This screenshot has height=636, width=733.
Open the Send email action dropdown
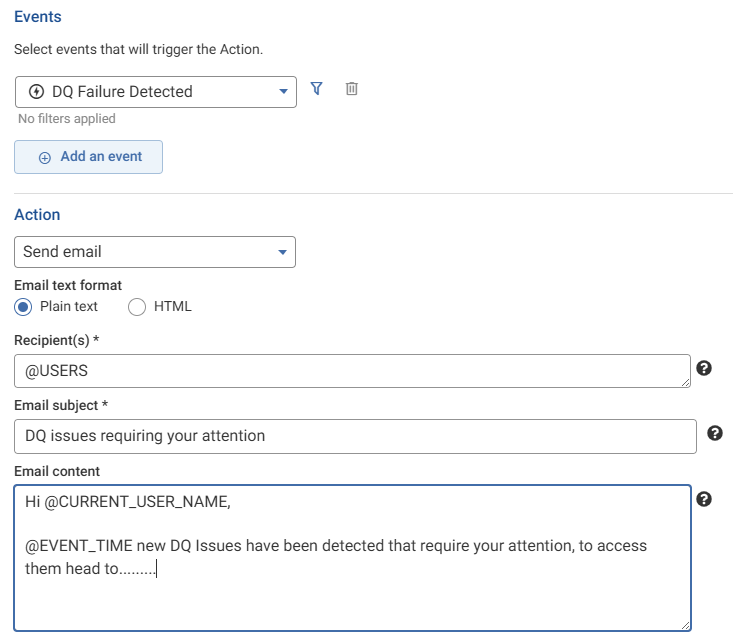282,252
